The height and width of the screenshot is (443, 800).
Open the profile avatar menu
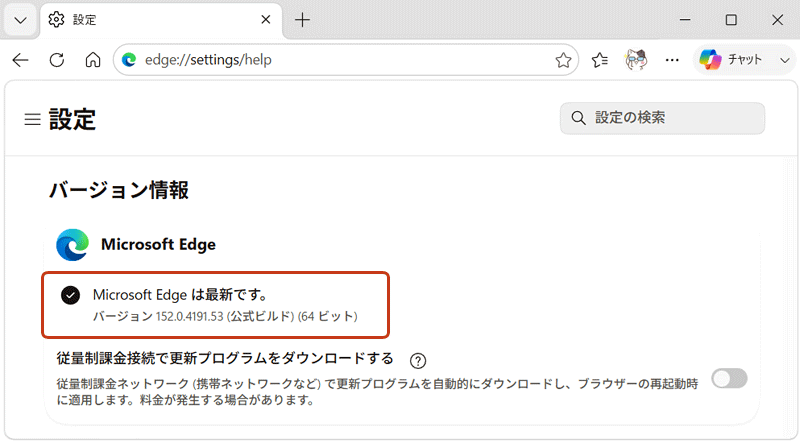[636, 60]
